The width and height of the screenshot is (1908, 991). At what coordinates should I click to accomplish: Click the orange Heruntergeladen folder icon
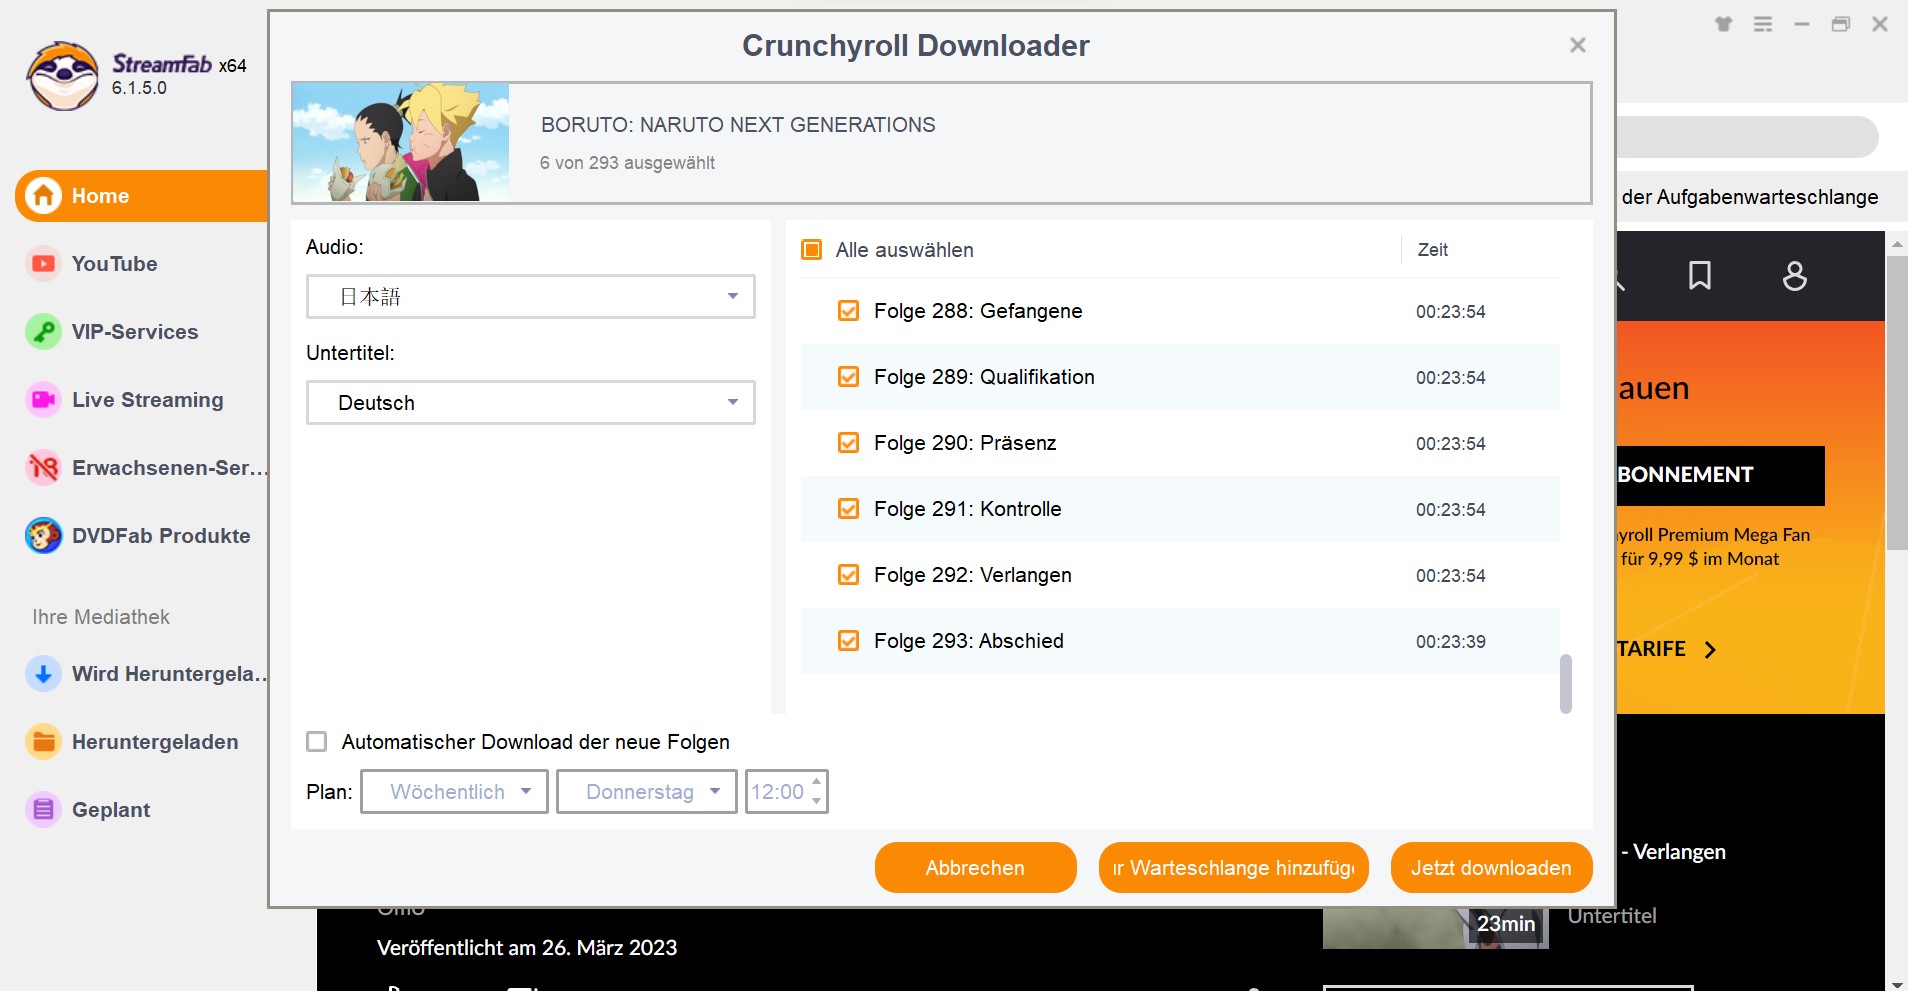pos(43,742)
